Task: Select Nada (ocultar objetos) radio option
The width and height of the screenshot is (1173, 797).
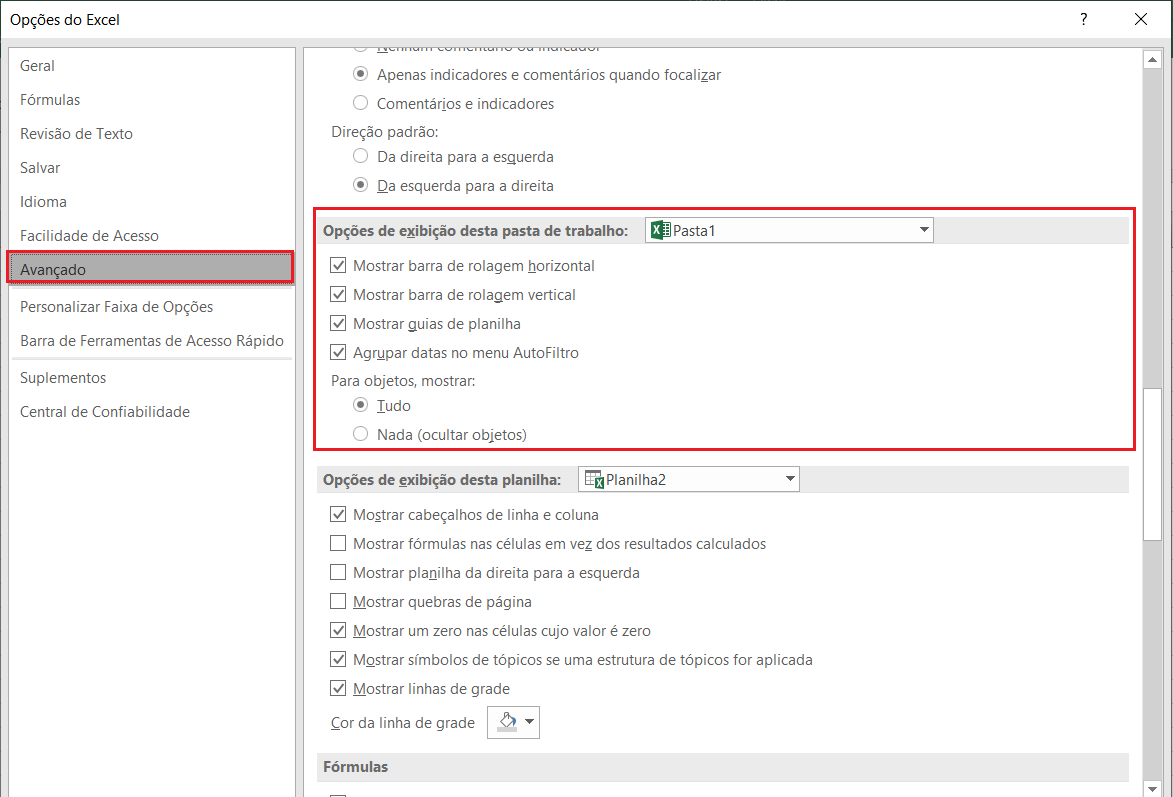Action: point(360,435)
